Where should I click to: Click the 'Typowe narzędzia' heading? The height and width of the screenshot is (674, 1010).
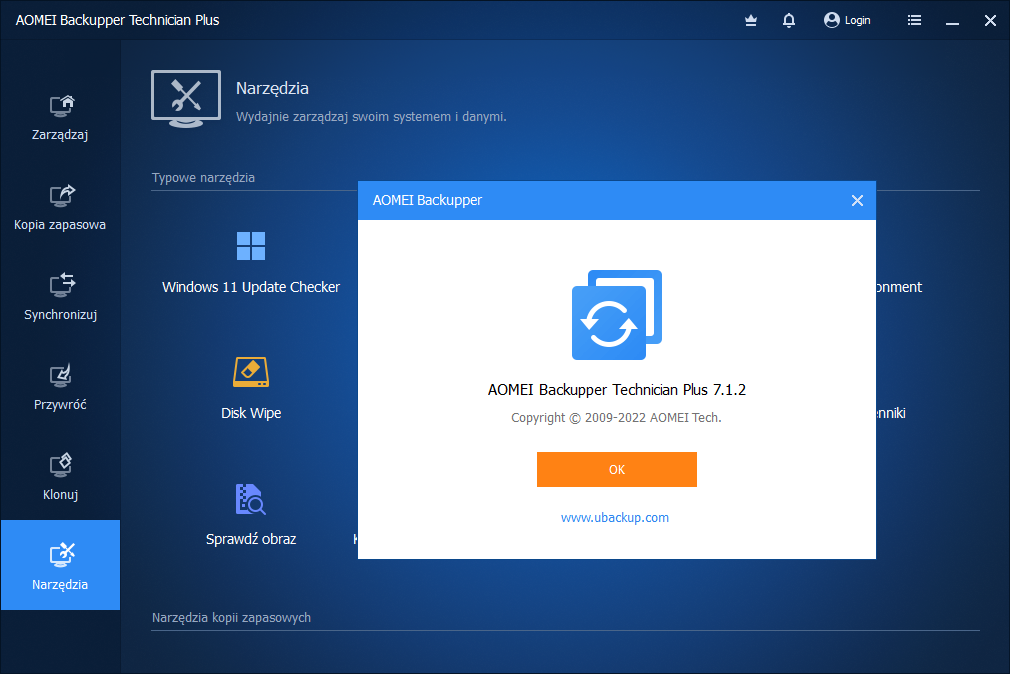point(203,177)
